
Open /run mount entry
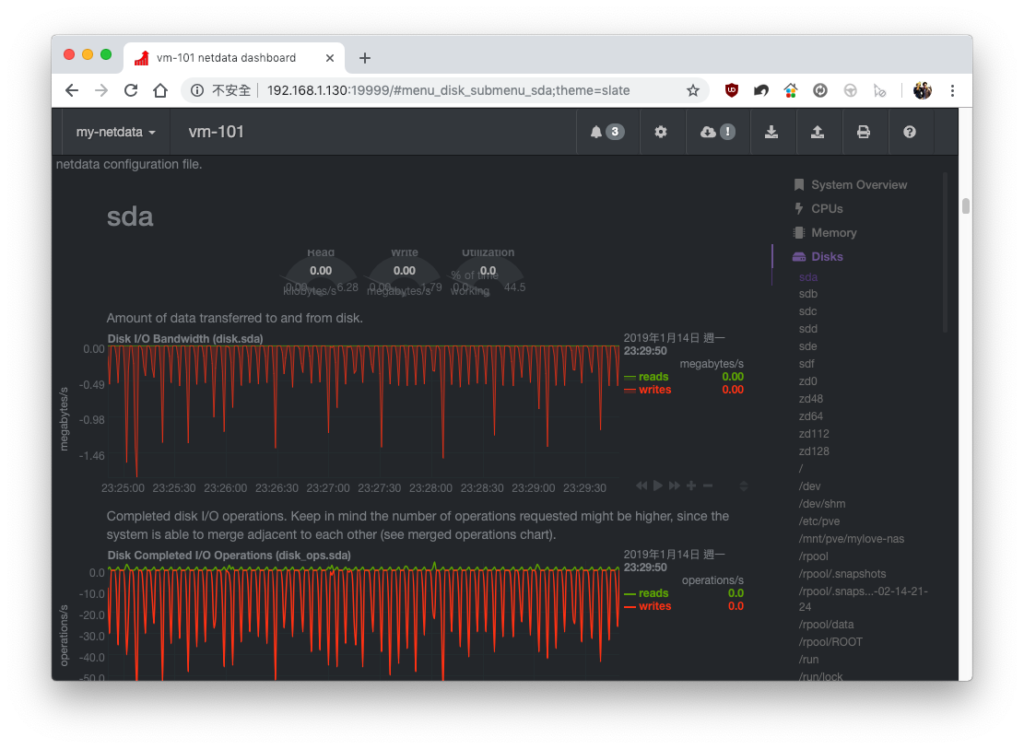point(808,660)
